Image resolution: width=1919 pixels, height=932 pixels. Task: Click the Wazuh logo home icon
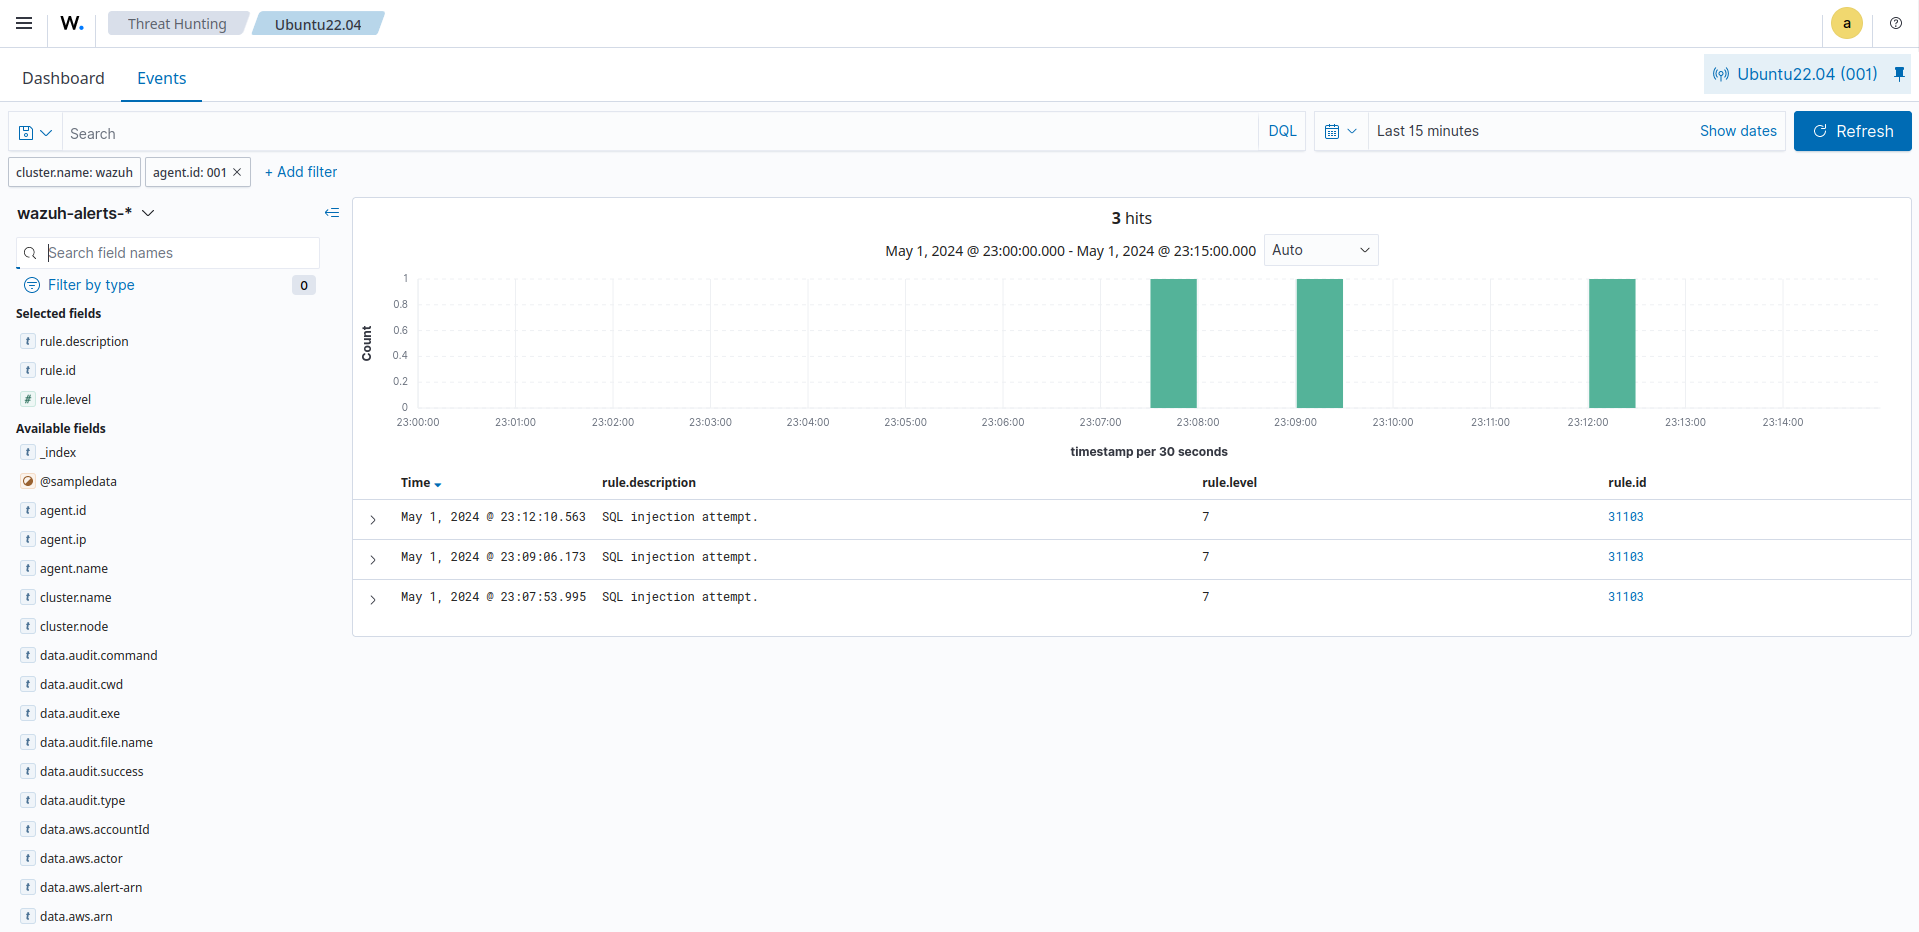click(72, 23)
